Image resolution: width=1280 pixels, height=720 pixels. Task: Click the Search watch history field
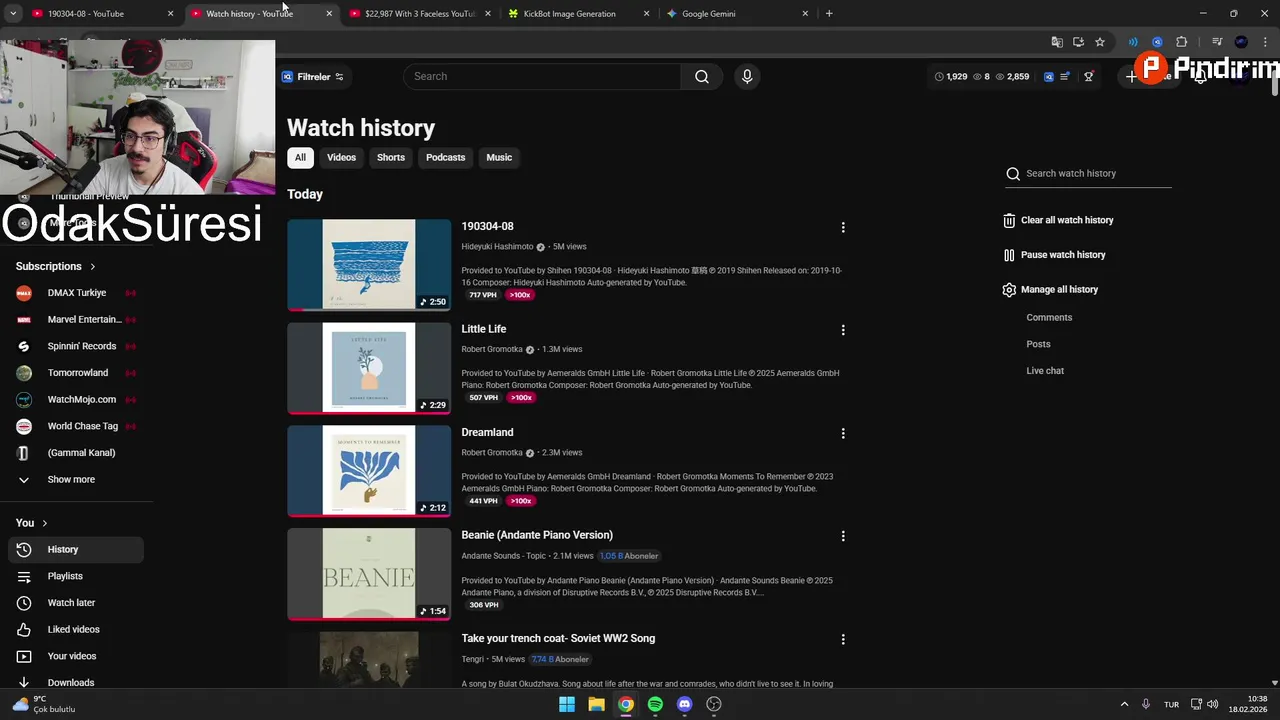1088,174
